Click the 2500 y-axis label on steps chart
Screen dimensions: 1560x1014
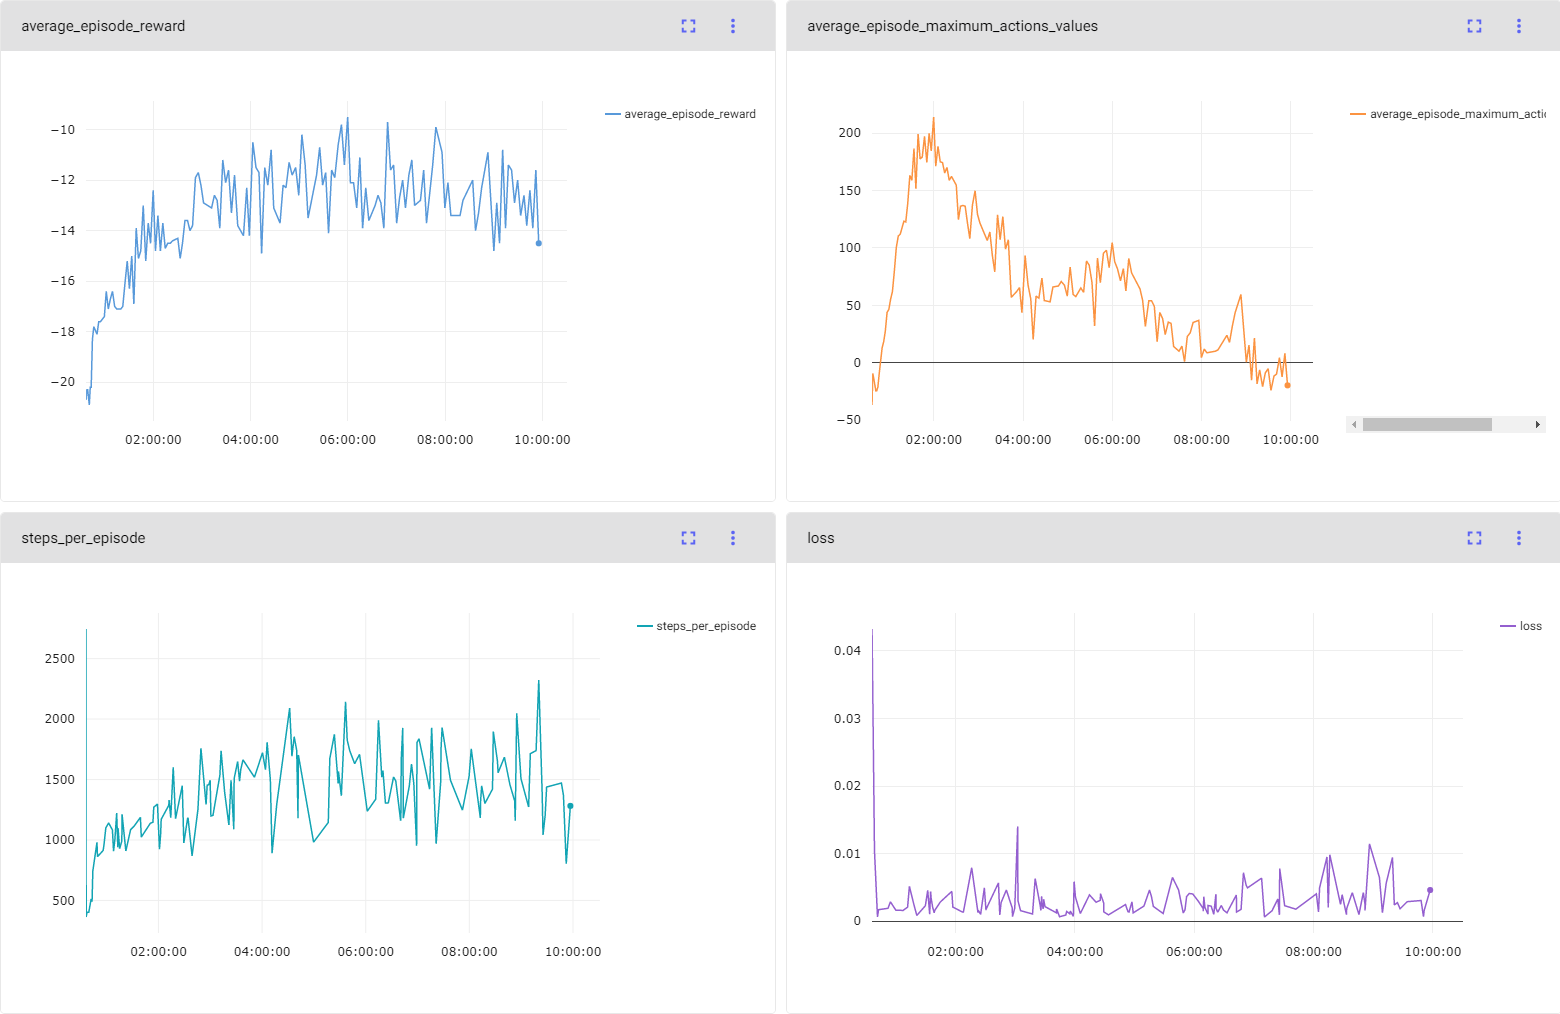(x=60, y=659)
